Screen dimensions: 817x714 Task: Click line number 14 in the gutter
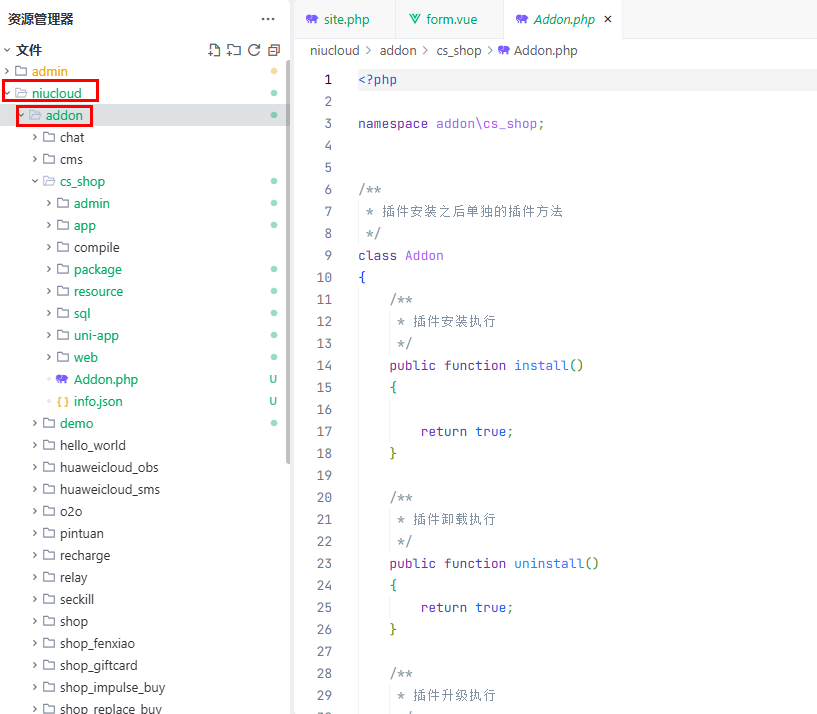pos(324,365)
